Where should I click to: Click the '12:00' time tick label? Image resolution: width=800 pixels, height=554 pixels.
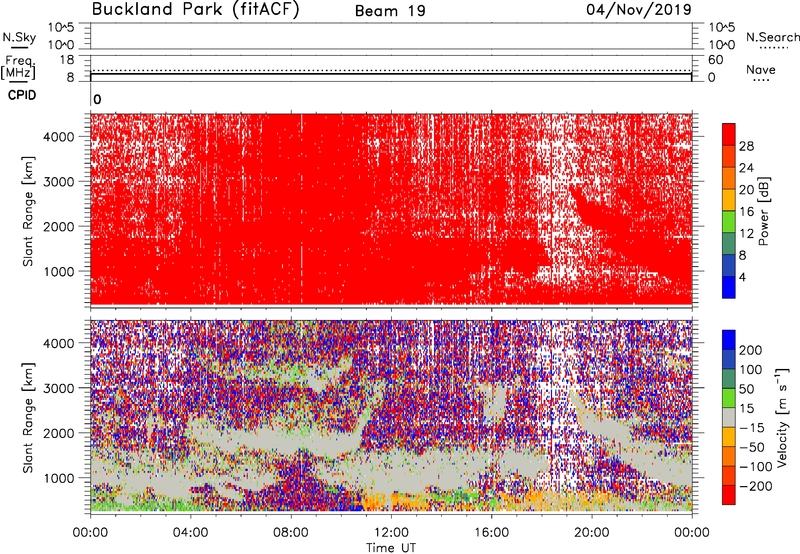coord(391,533)
